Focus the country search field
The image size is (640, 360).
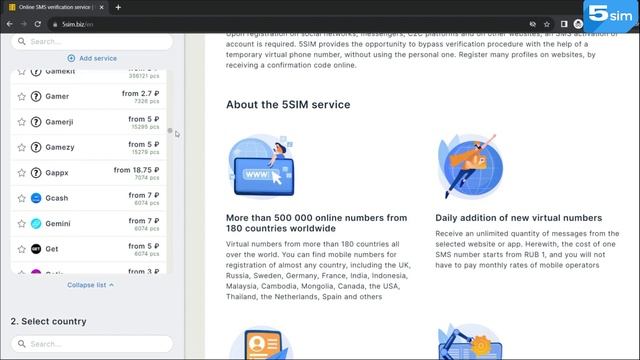(92, 344)
